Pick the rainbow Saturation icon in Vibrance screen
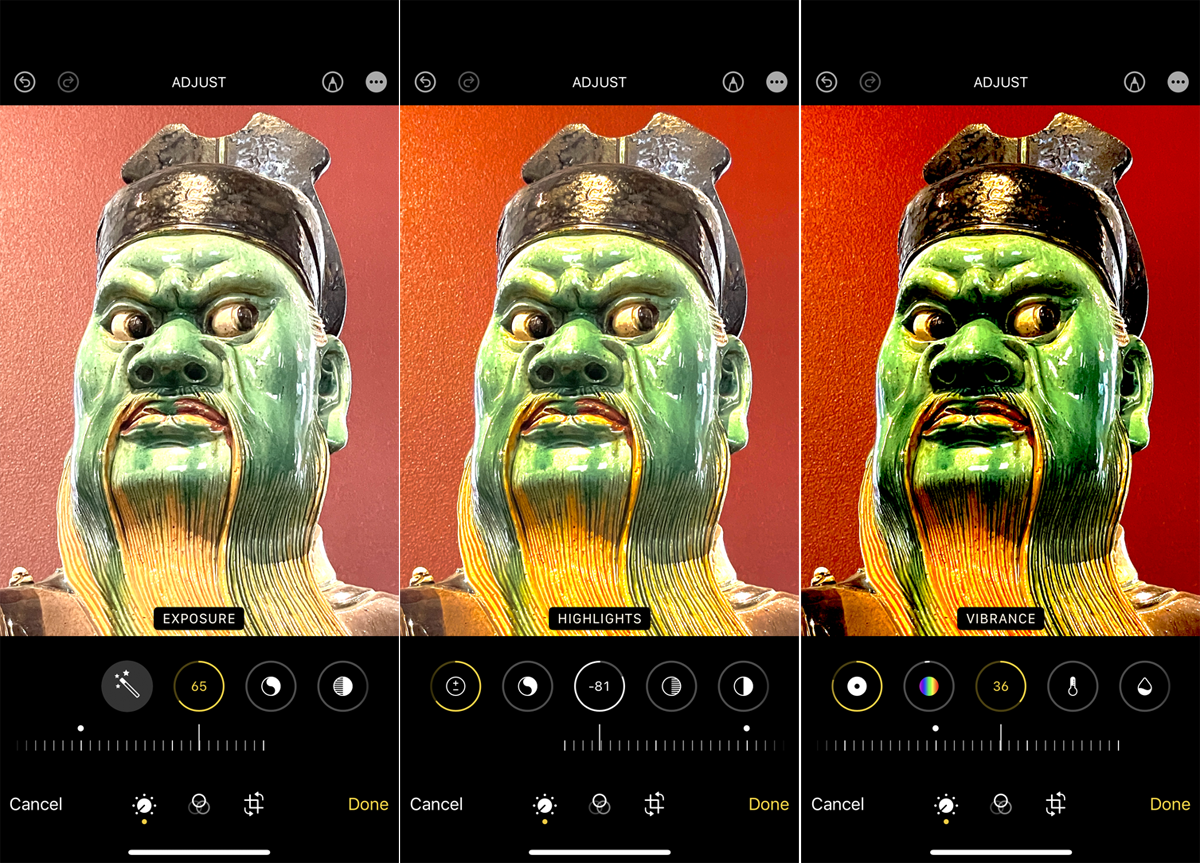This screenshot has height=863, width=1200. click(929, 686)
